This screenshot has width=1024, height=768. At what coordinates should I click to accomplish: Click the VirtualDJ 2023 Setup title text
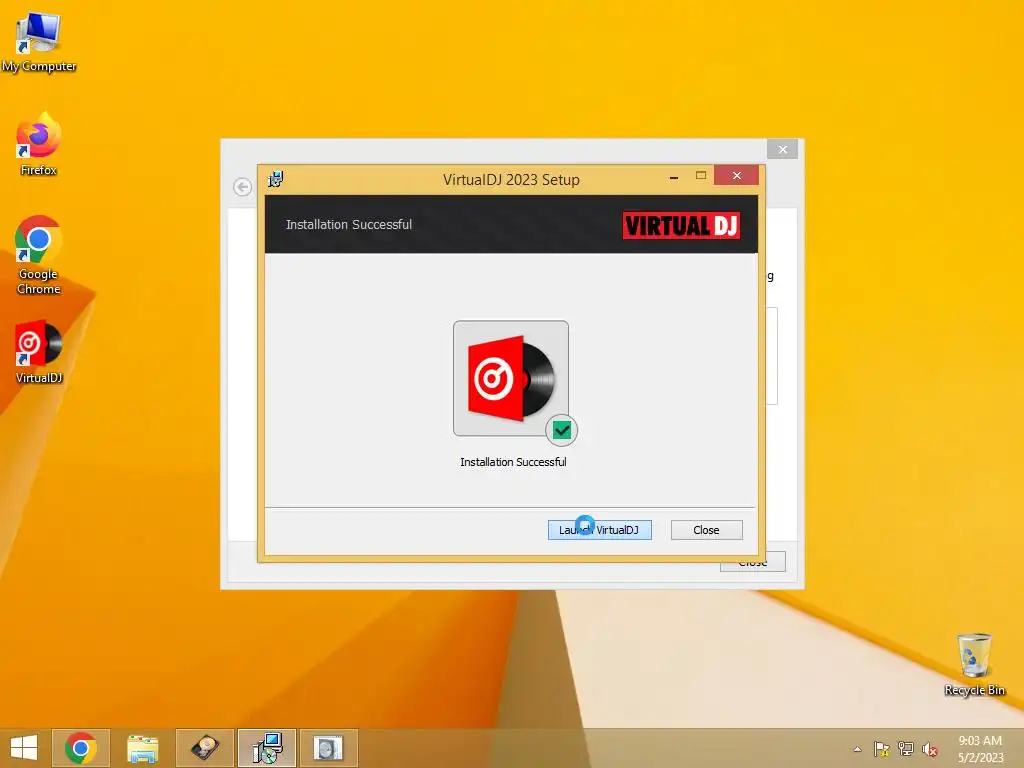(x=511, y=180)
